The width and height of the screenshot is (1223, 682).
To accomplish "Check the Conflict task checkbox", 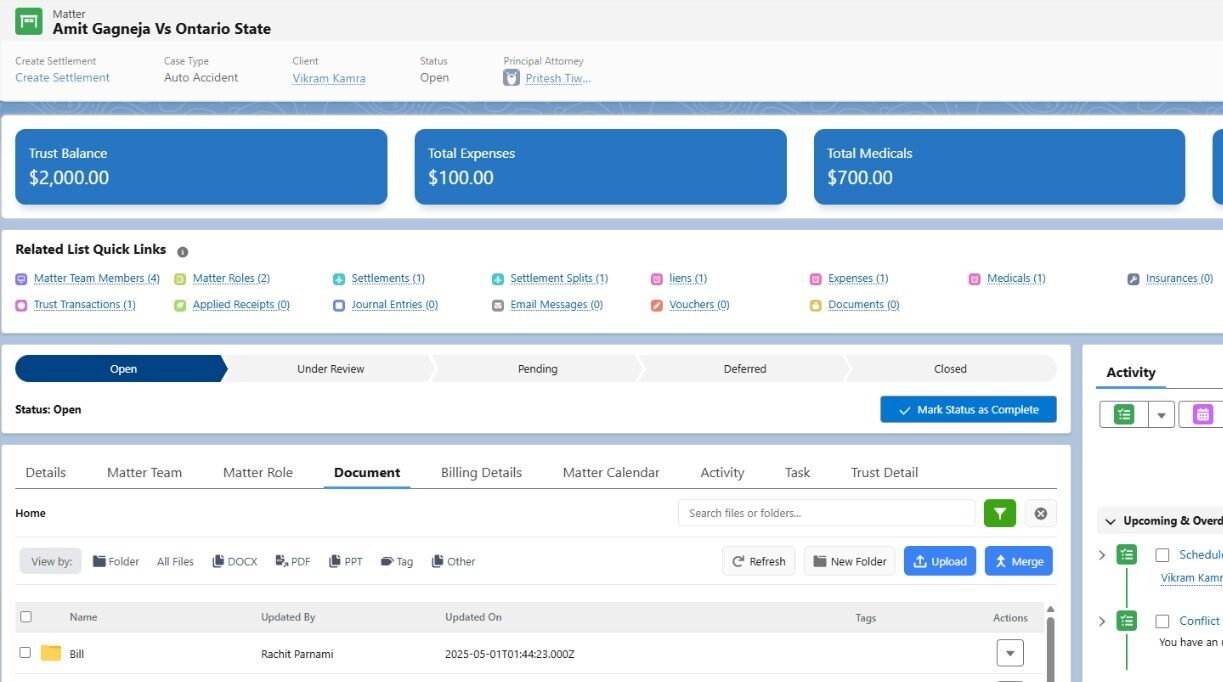I will (1162, 621).
